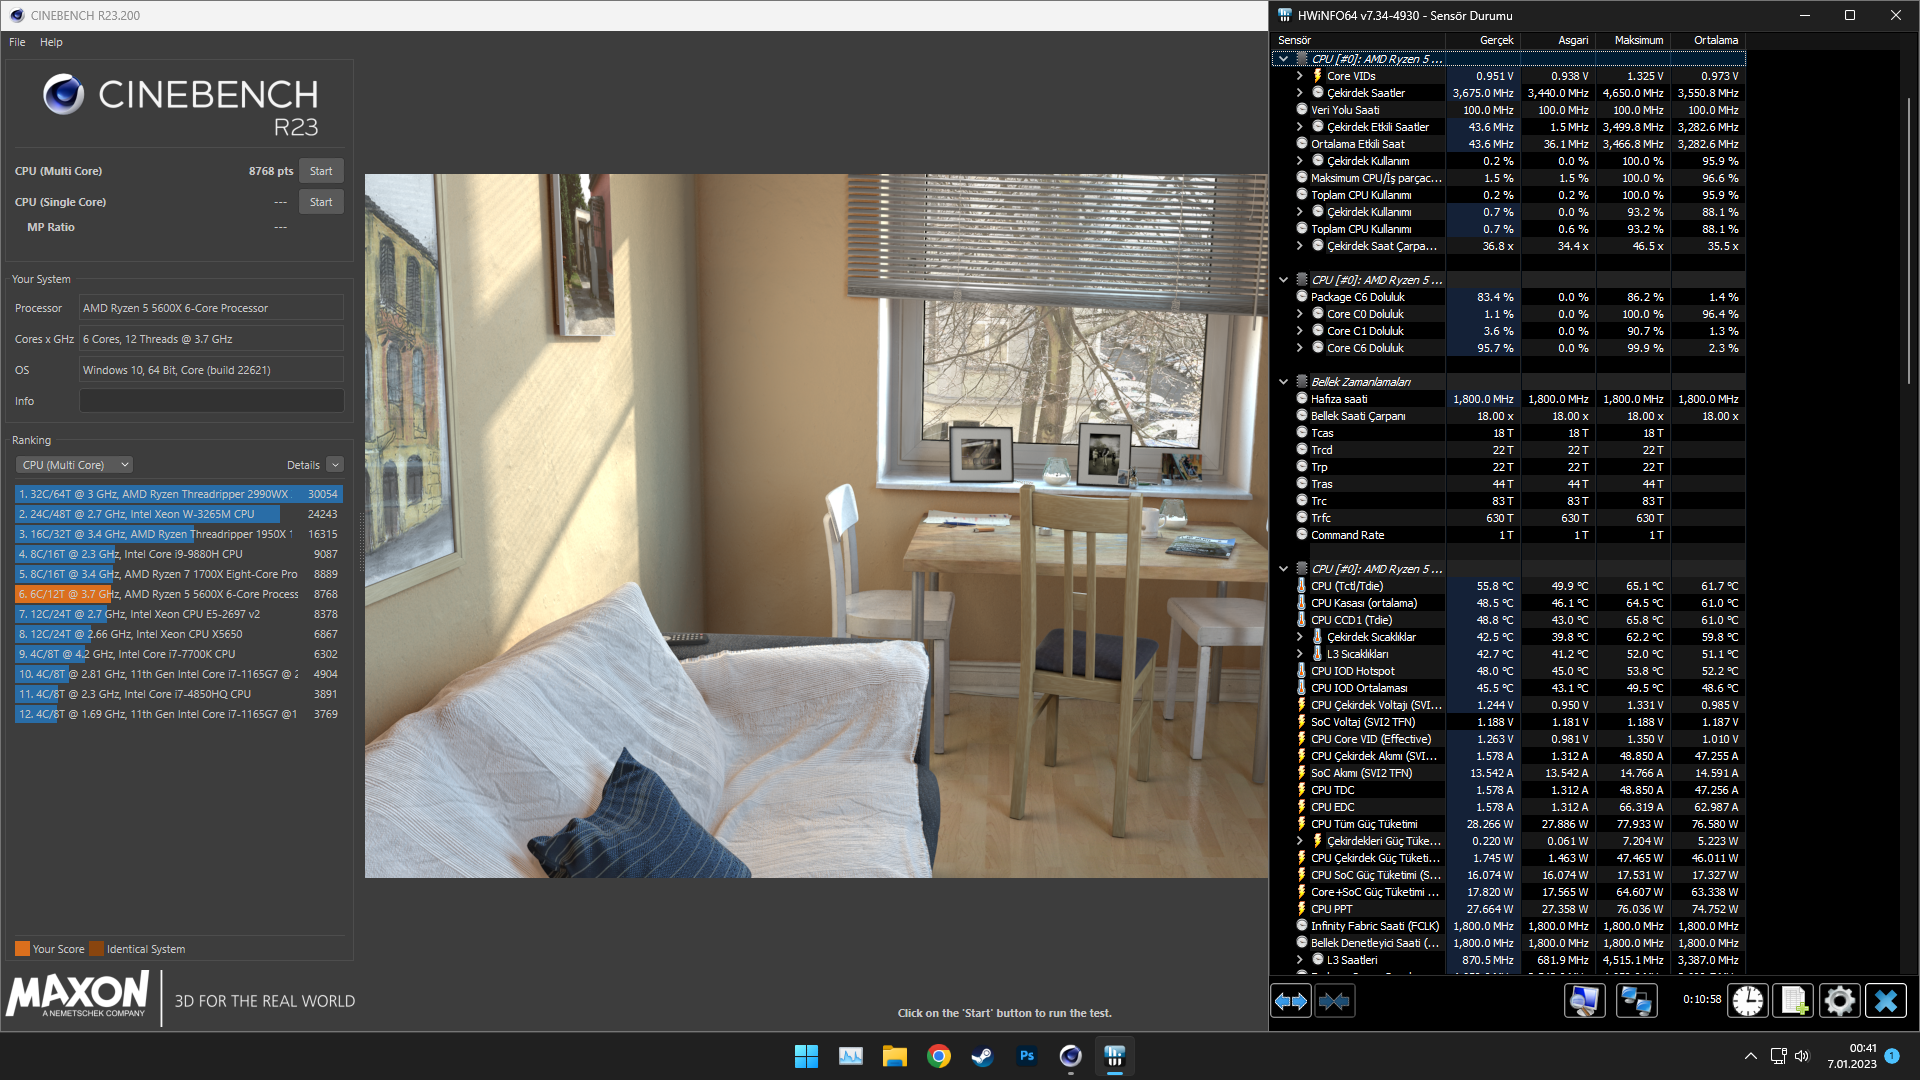Open the HWiNFO network monitors icon
The height and width of the screenshot is (1080, 1920).
click(x=1636, y=1001)
